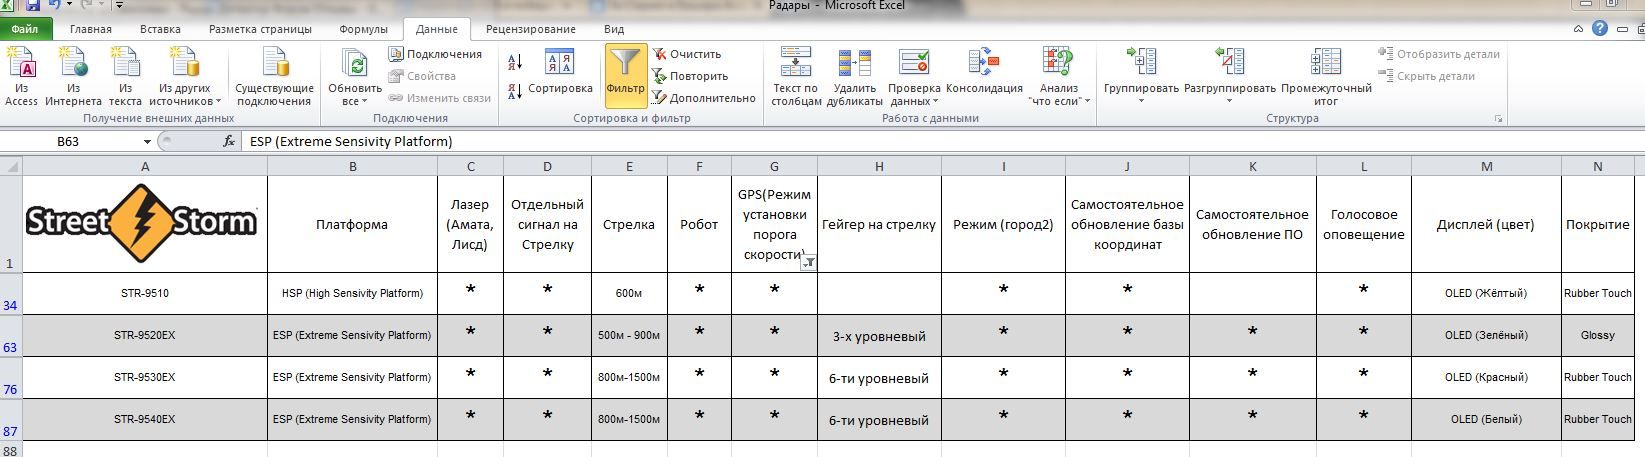
Task: Click the Name Box showing B63
Action: [68, 142]
